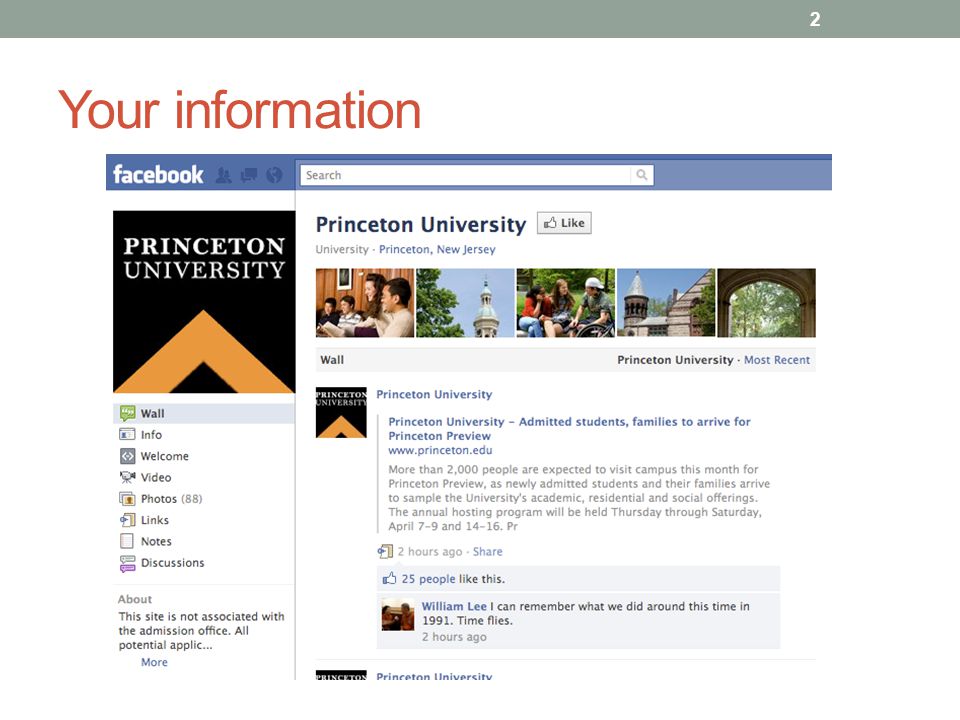View the 25 people who like this
This screenshot has width=960, height=720.
coord(429,579)
